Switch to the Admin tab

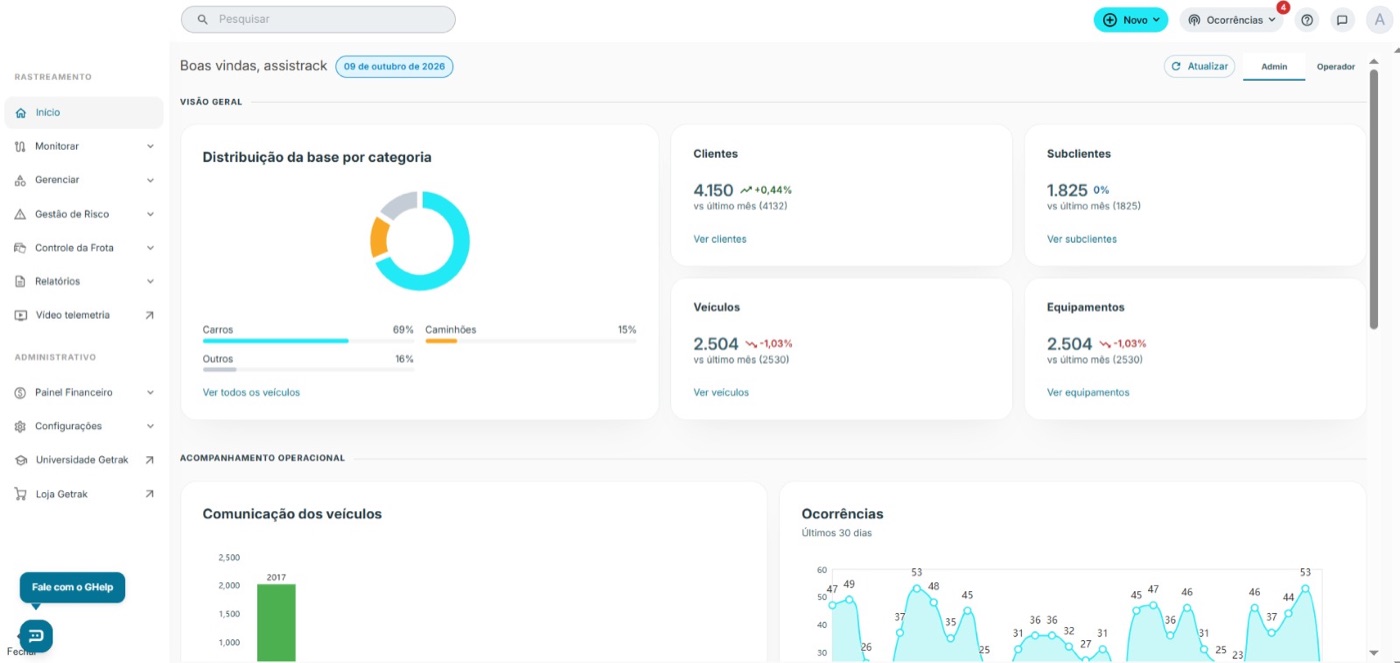[x=1274, y=67]
